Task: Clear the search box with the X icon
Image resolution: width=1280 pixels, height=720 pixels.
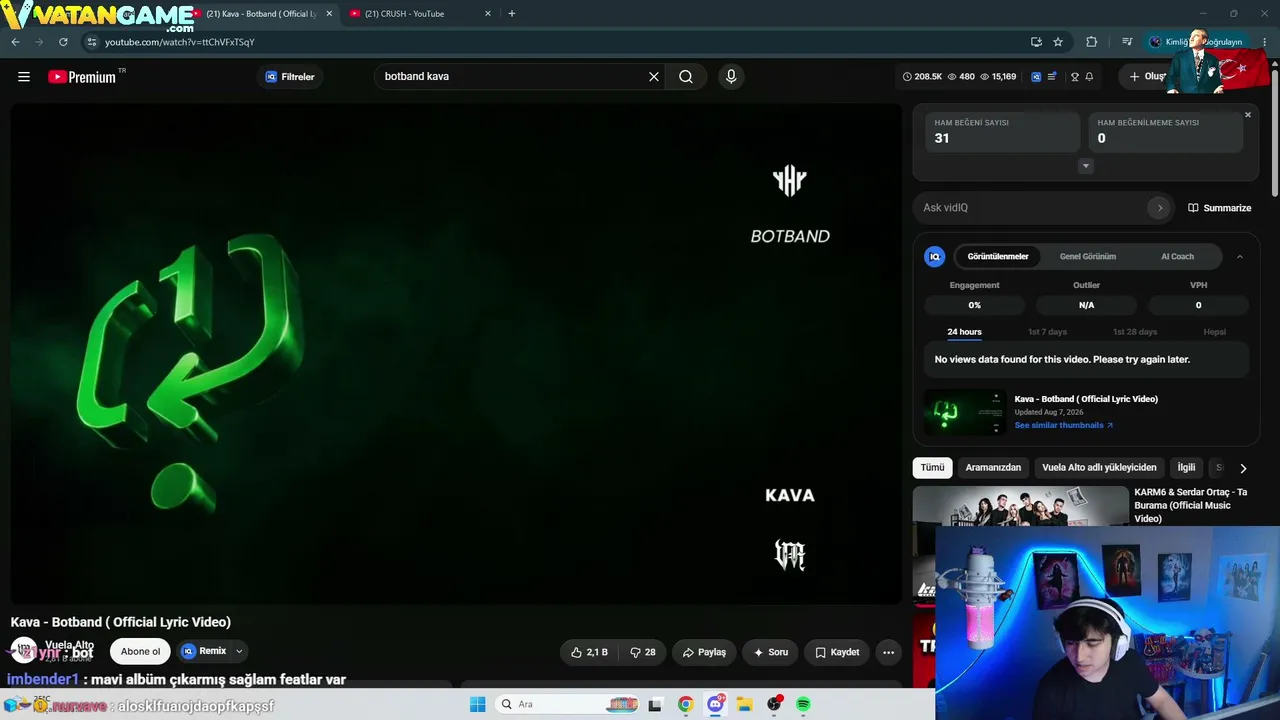Action: [654, 77]
